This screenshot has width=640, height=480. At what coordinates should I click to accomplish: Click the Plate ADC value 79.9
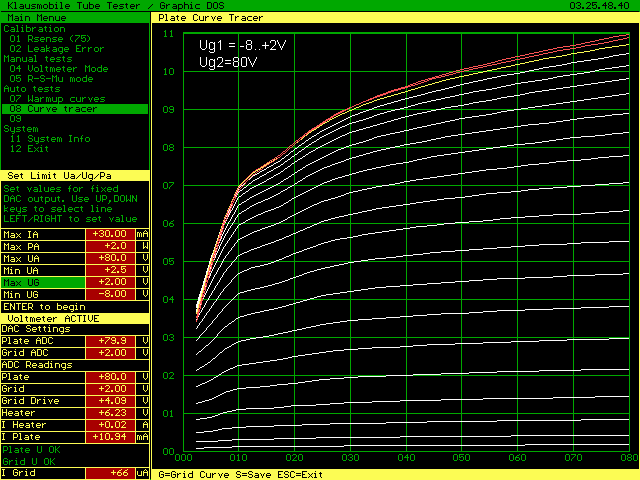[x=109, y=340]
